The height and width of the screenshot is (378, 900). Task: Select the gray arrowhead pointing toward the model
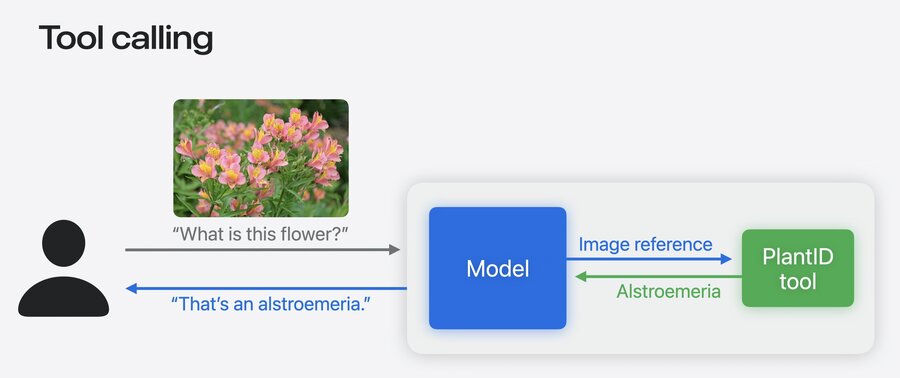pos(394,250)
